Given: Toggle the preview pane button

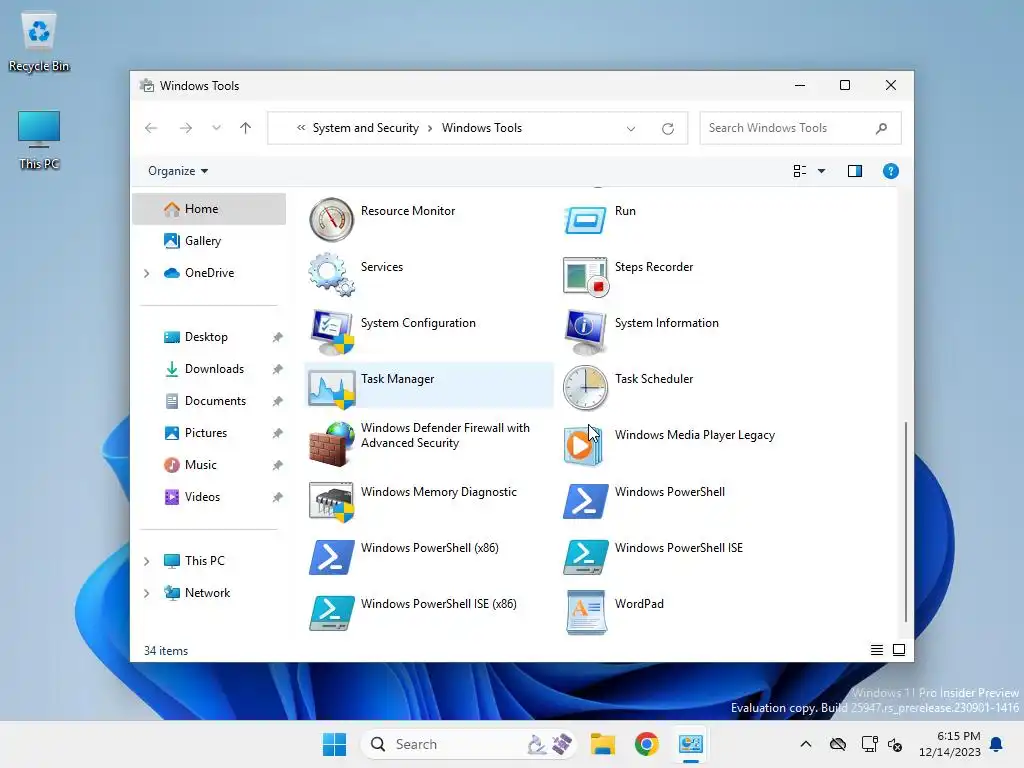Looking at the screenshot, I should coord(854,171).
